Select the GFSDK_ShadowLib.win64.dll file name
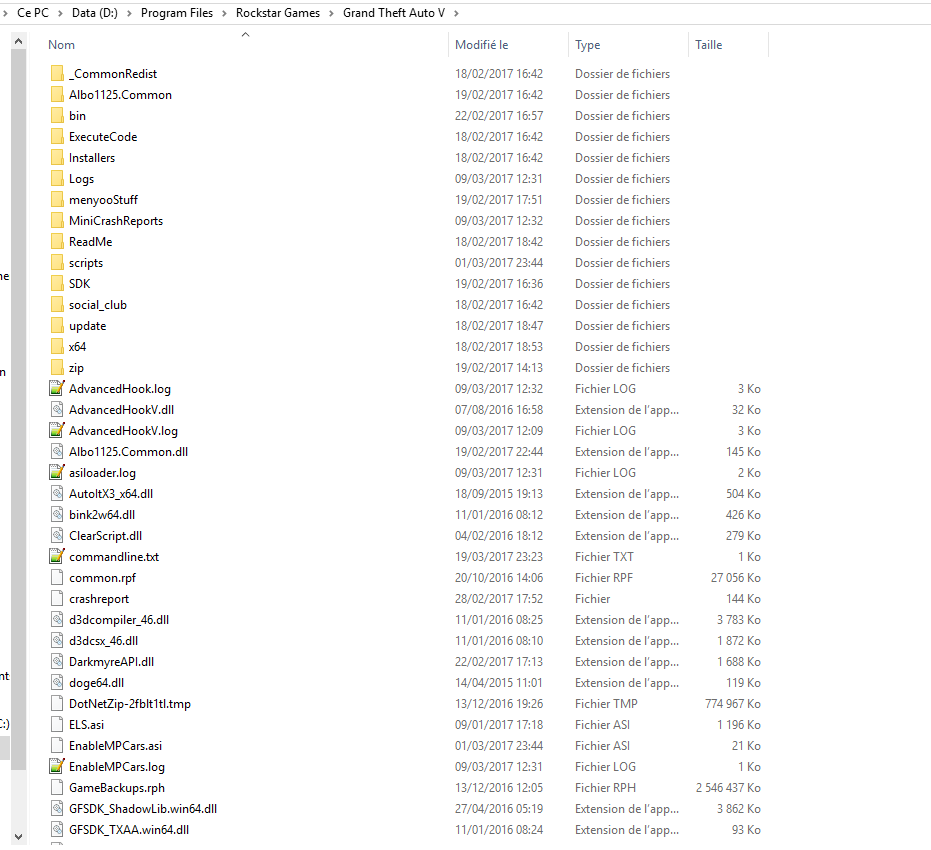 [142, 809]
